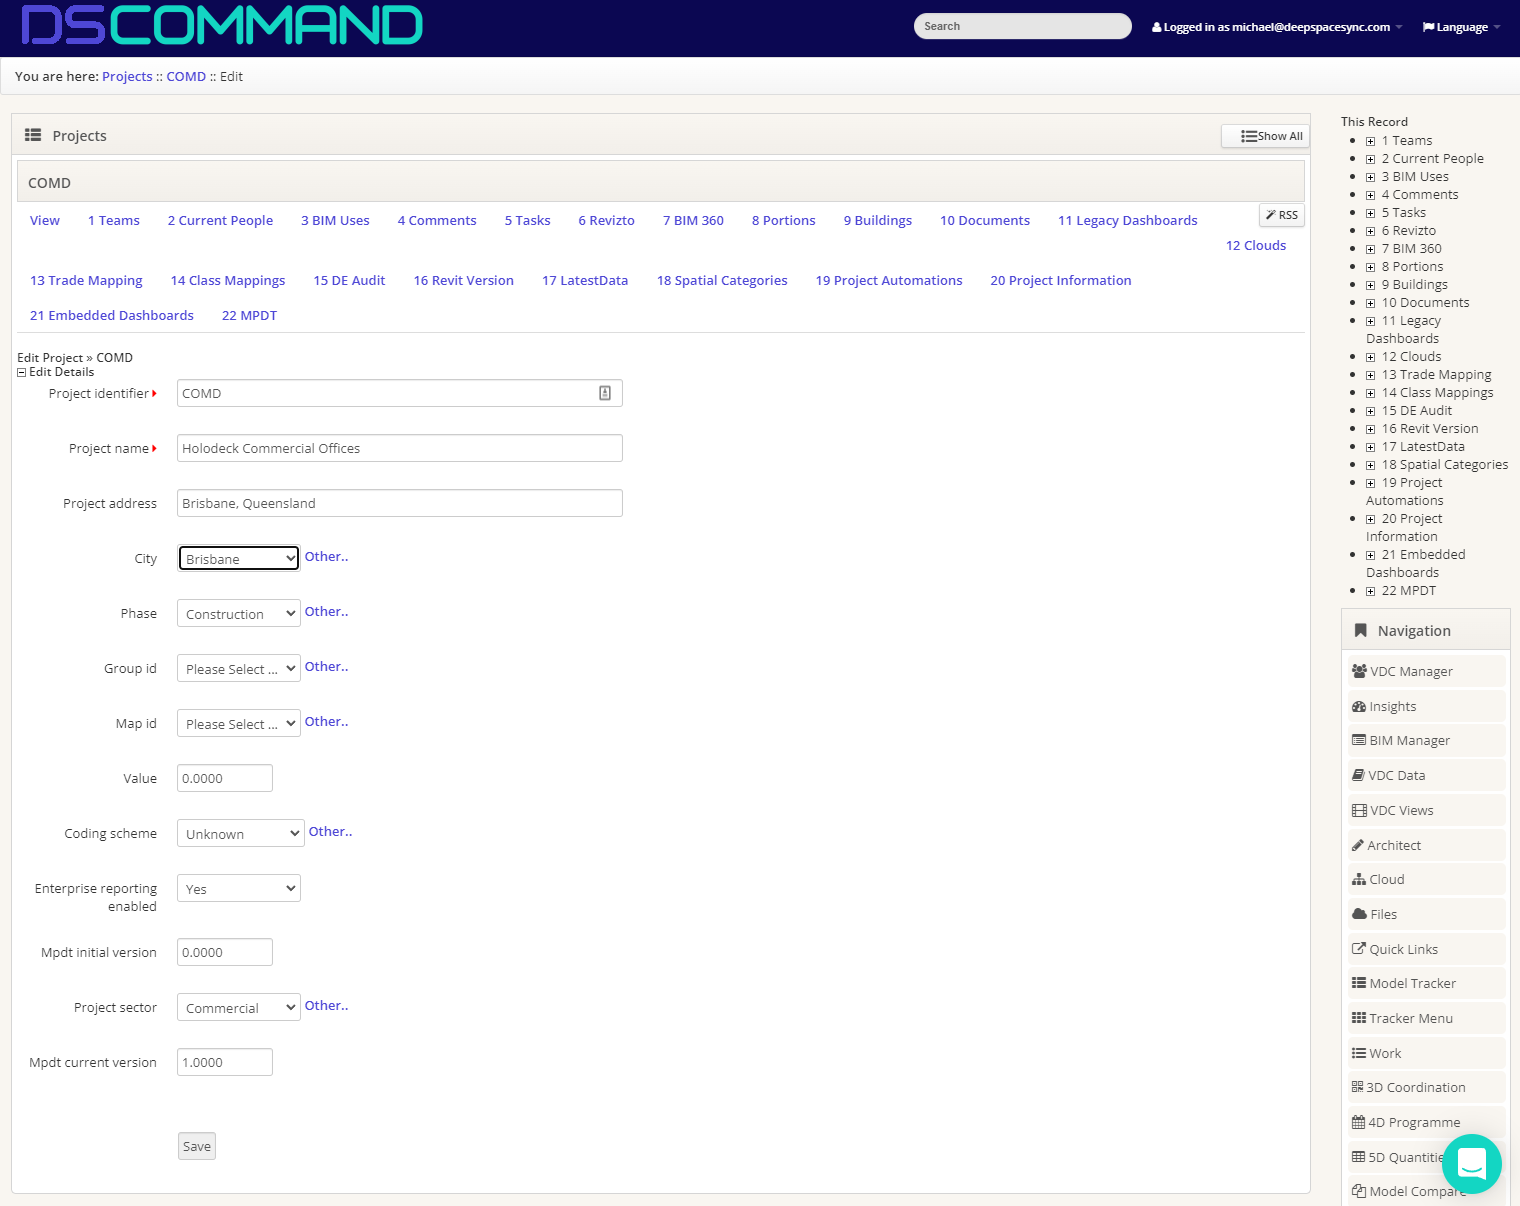Click the Project name input field
The width and height of the screenshot is (1520, 1206).
[400, 448]
